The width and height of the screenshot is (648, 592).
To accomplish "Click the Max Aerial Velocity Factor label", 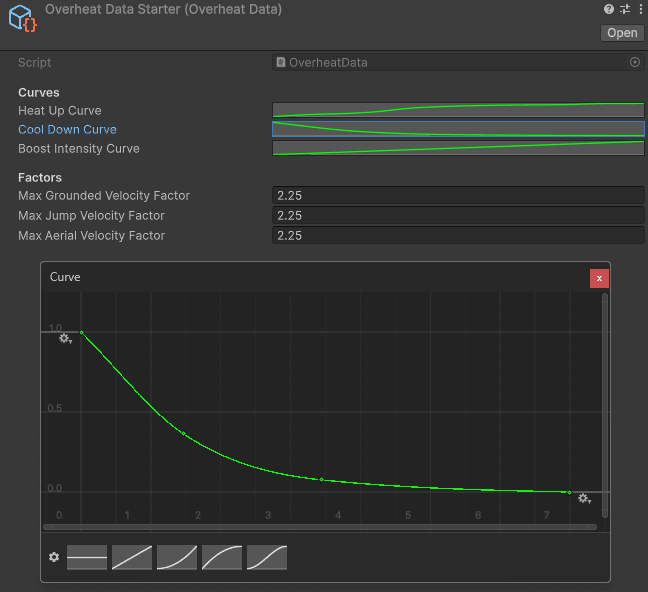I will tap(91, 236).
